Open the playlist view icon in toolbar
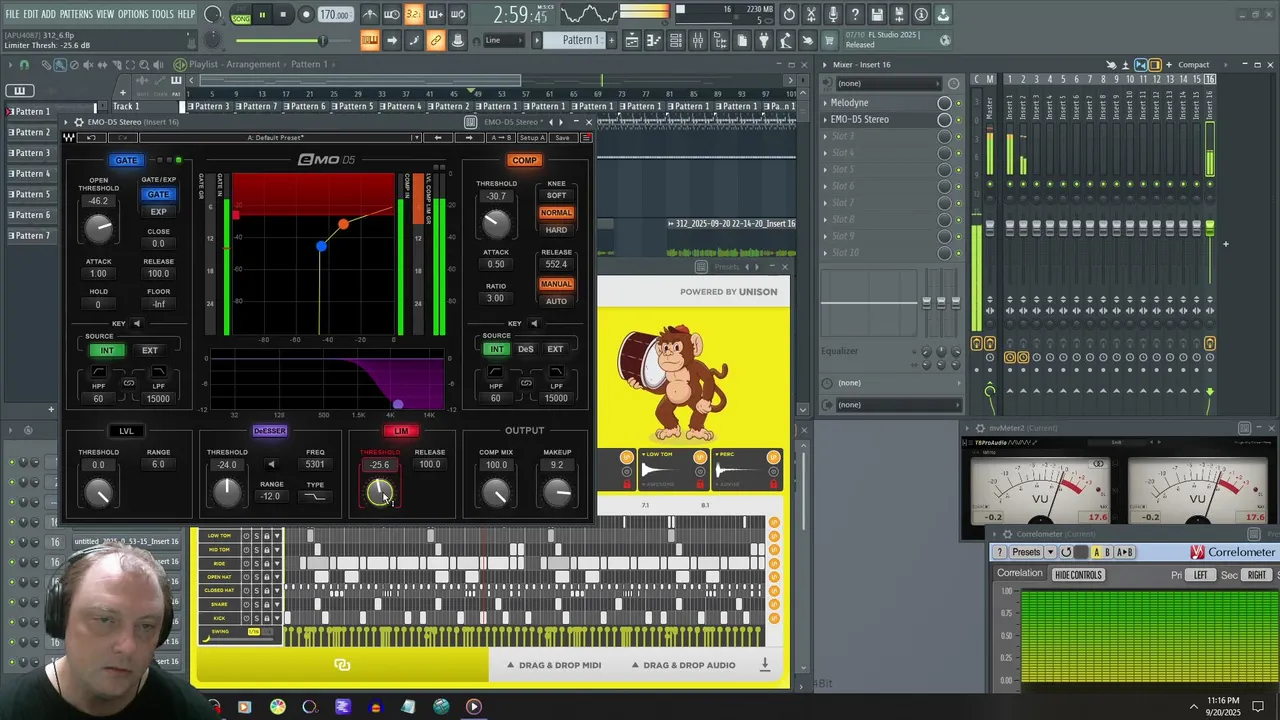This screenshot has height=720, width=1280. pyautogui.click(x=632, y=40)
